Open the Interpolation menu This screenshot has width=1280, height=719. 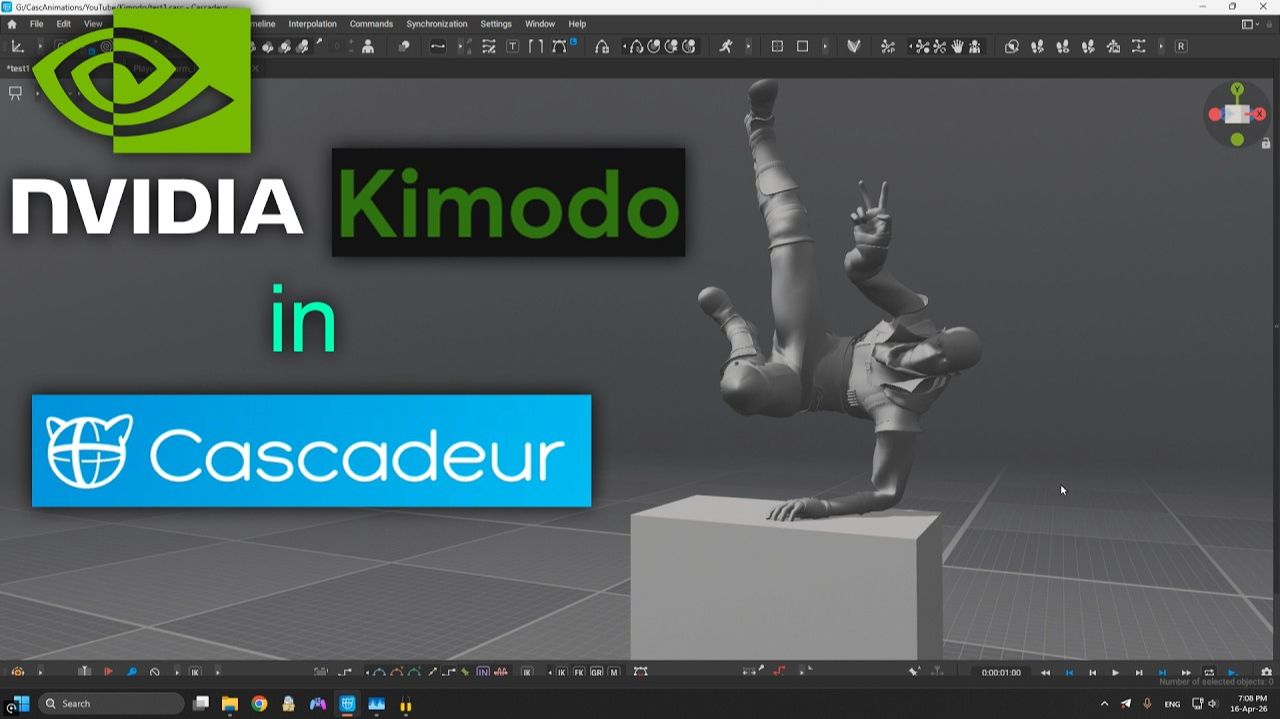click(x=313, y=24)
